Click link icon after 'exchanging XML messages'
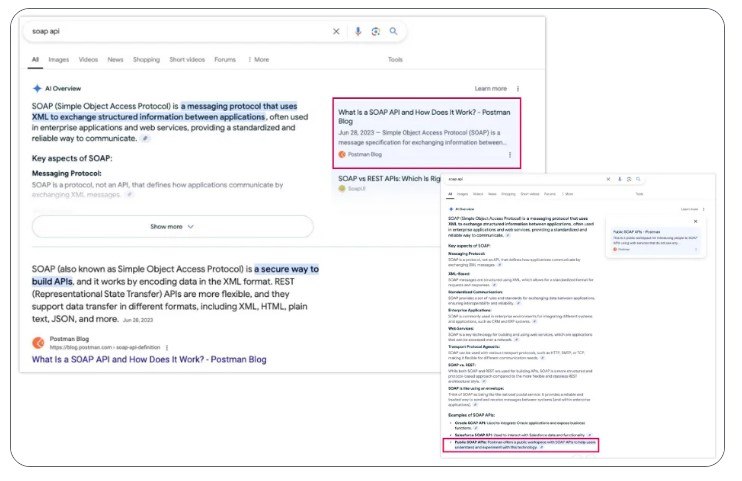 129,195
